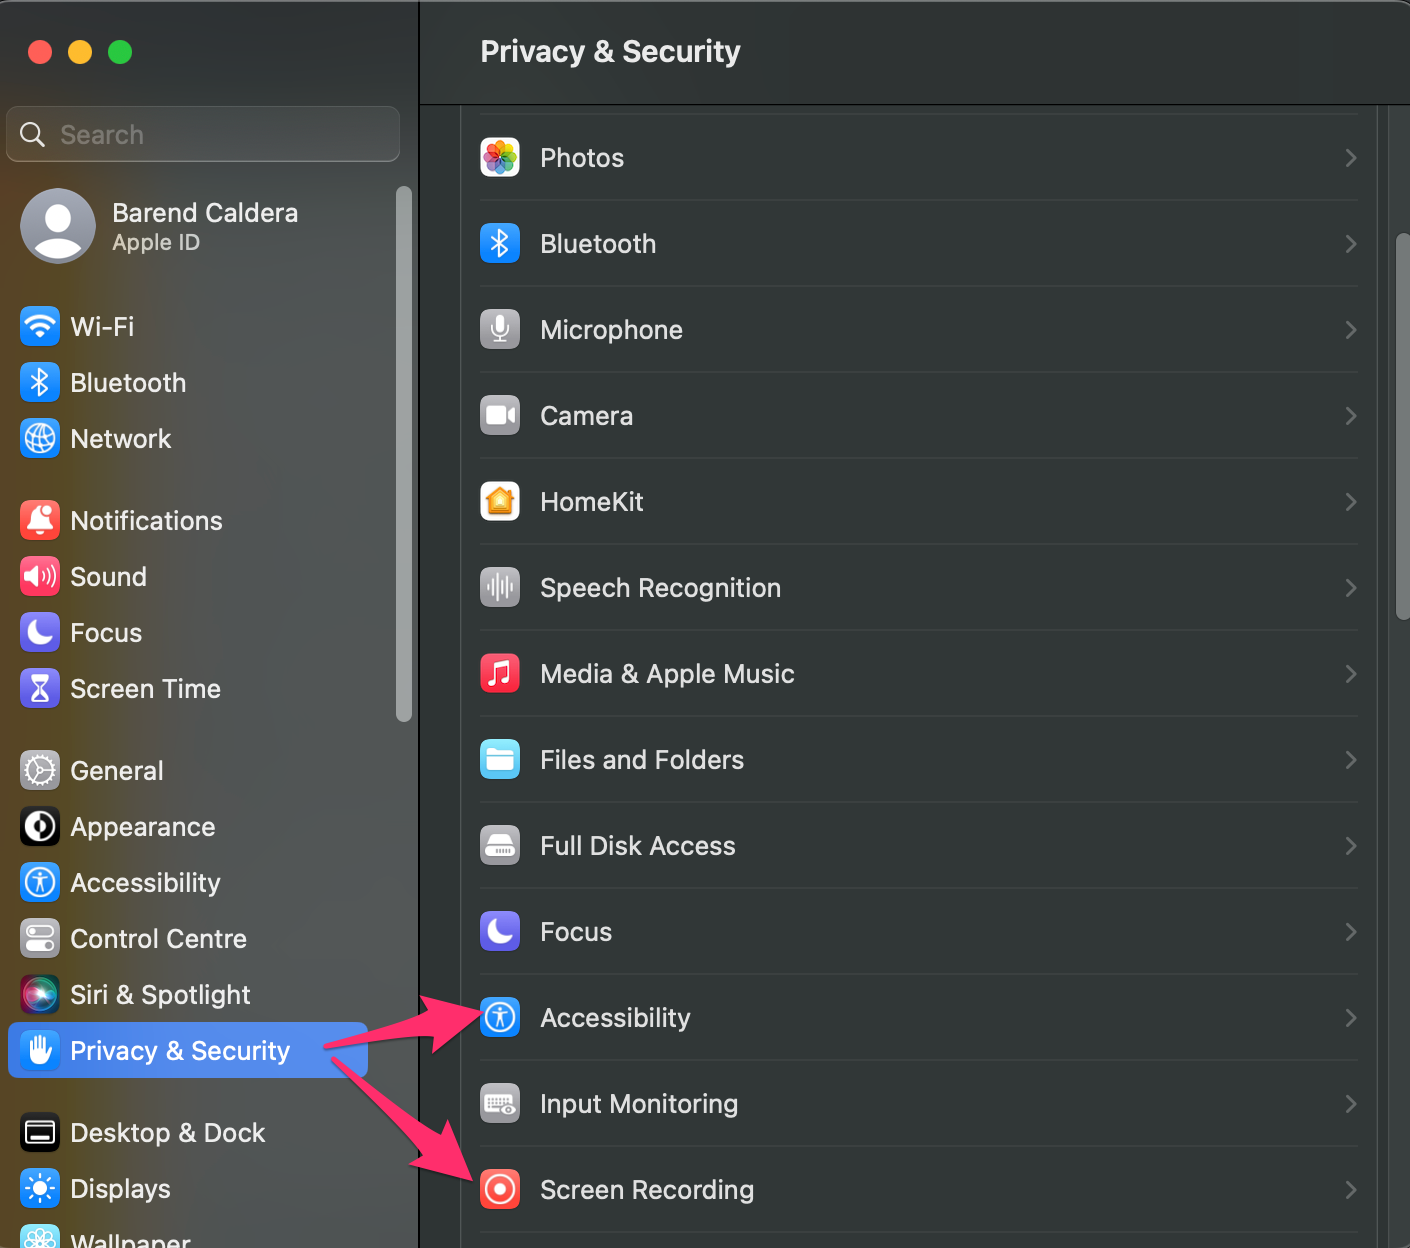1410x1248 pixels.
Task: Click the Sound speaker sidebar icon
Action: tap(40, 577)
